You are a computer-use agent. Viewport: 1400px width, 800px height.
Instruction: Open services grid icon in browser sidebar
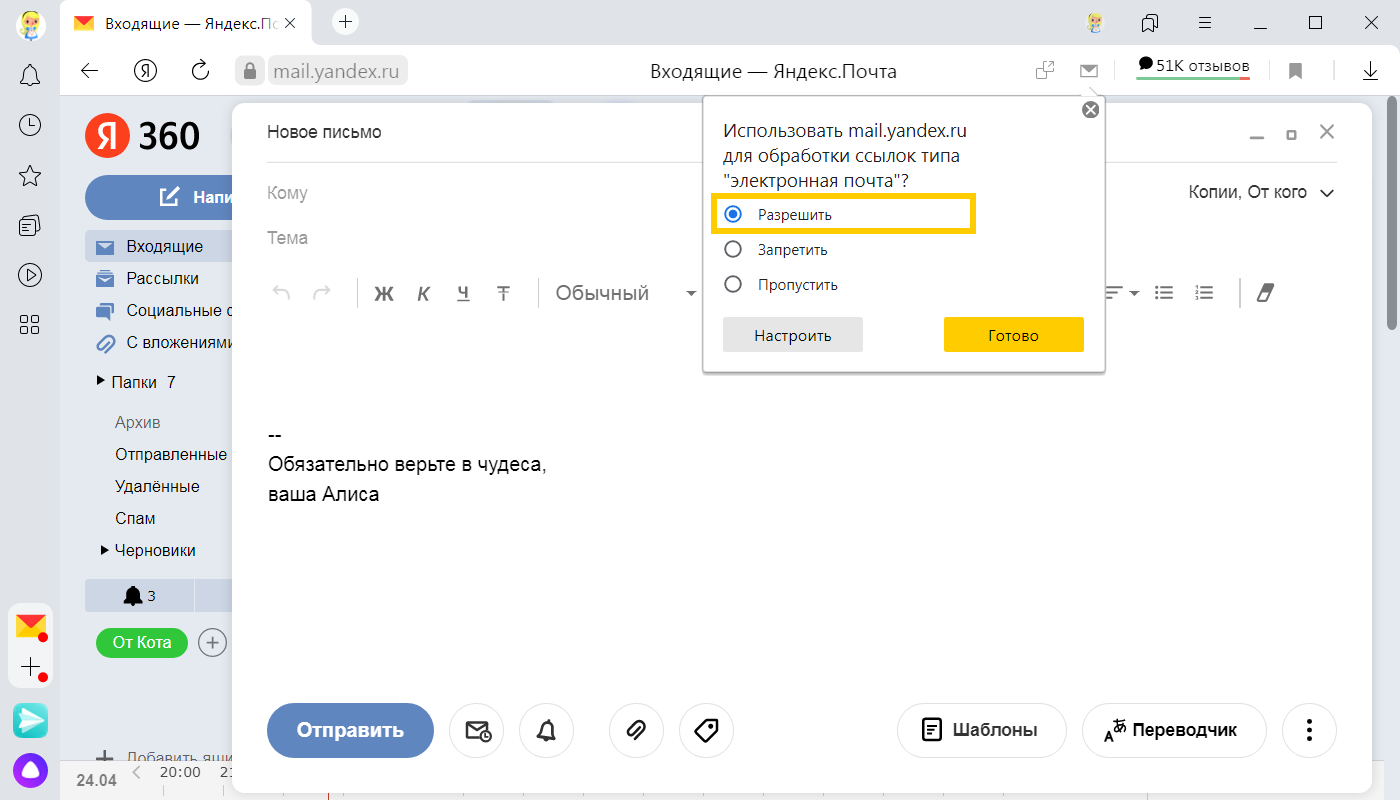(30, 324)
